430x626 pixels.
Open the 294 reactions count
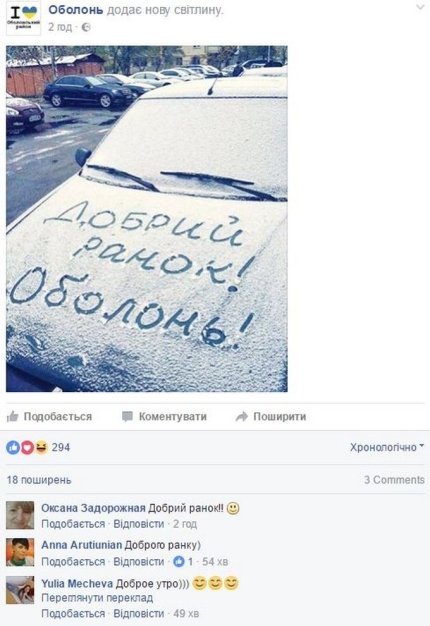tap(61, 447)
